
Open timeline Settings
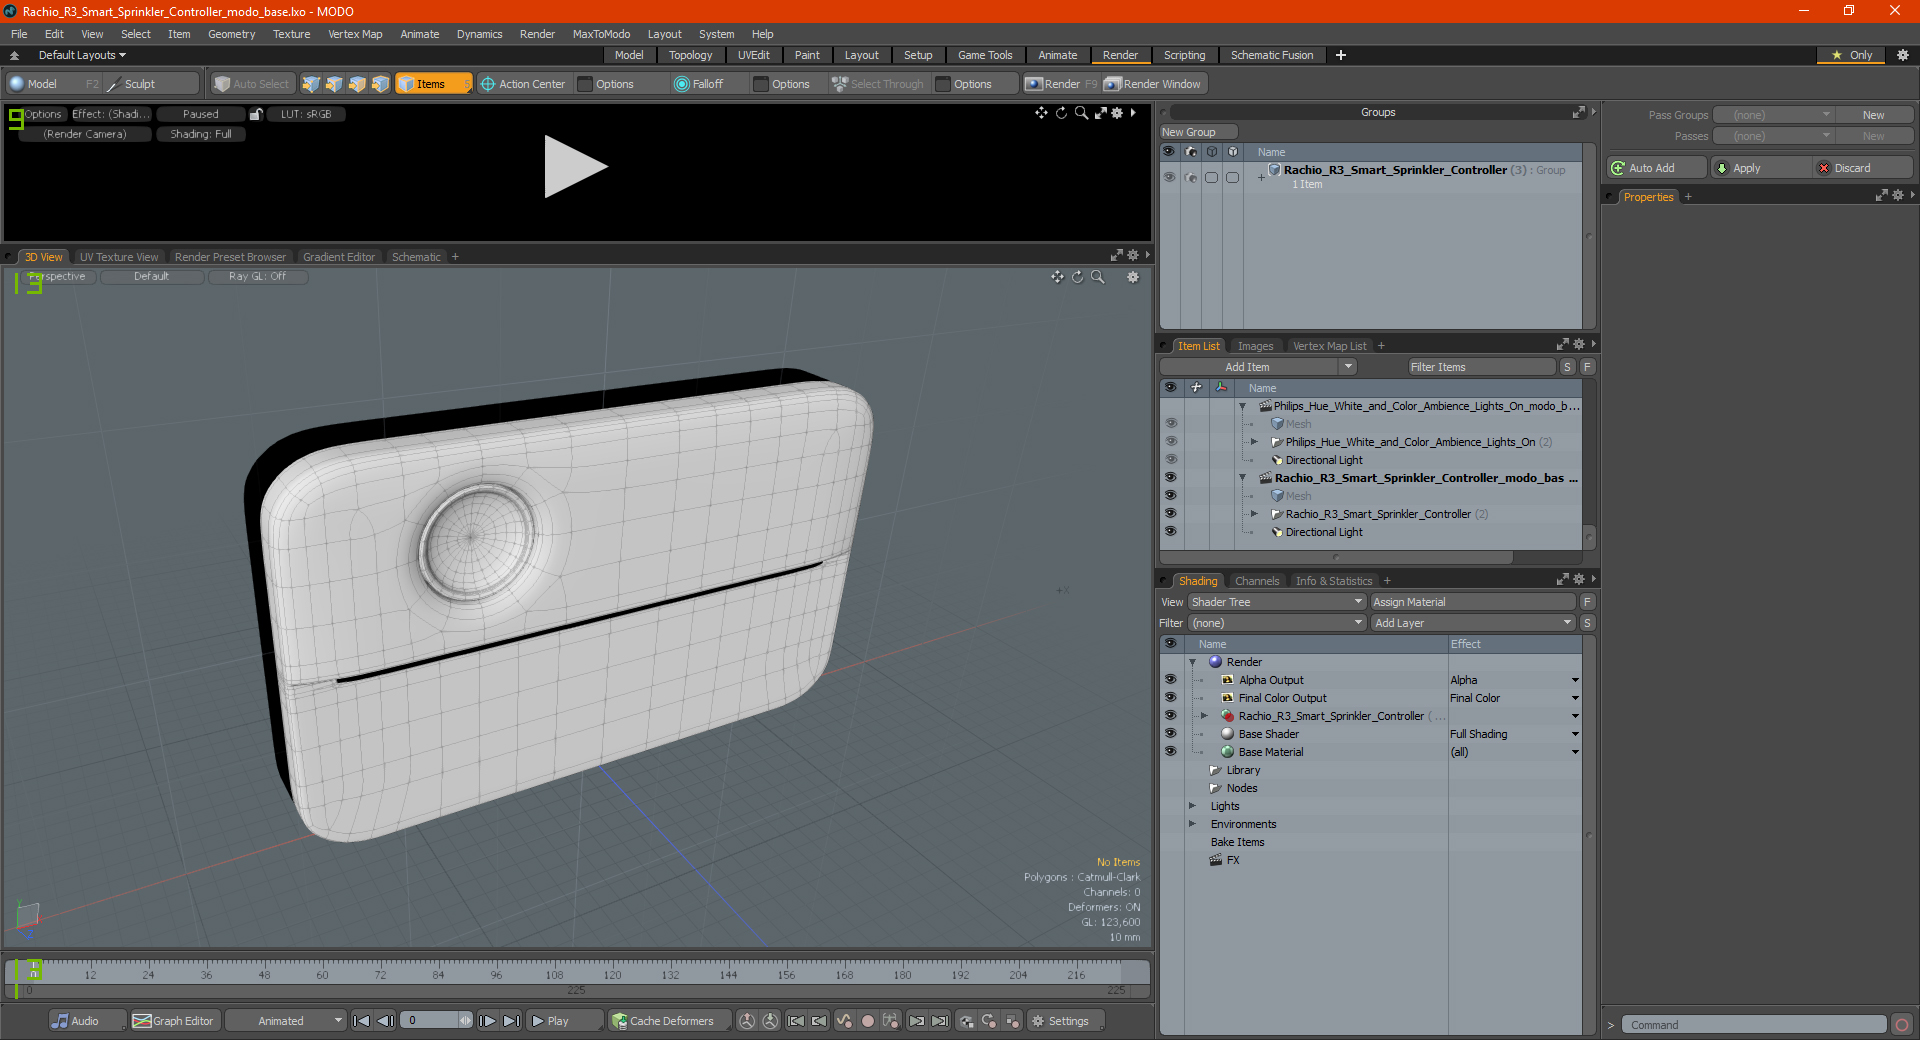tap(1065, 1021)
